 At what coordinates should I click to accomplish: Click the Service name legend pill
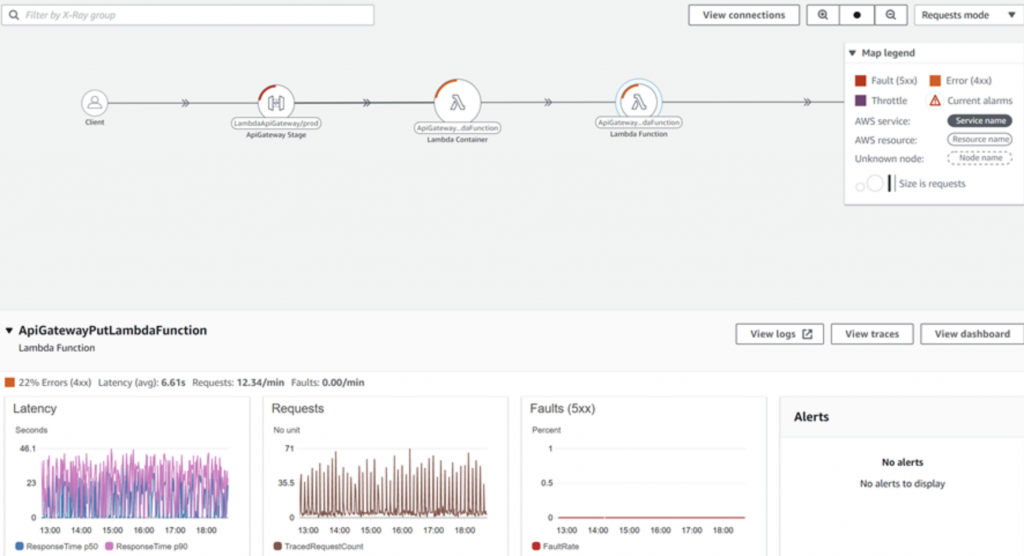point(980,121)
